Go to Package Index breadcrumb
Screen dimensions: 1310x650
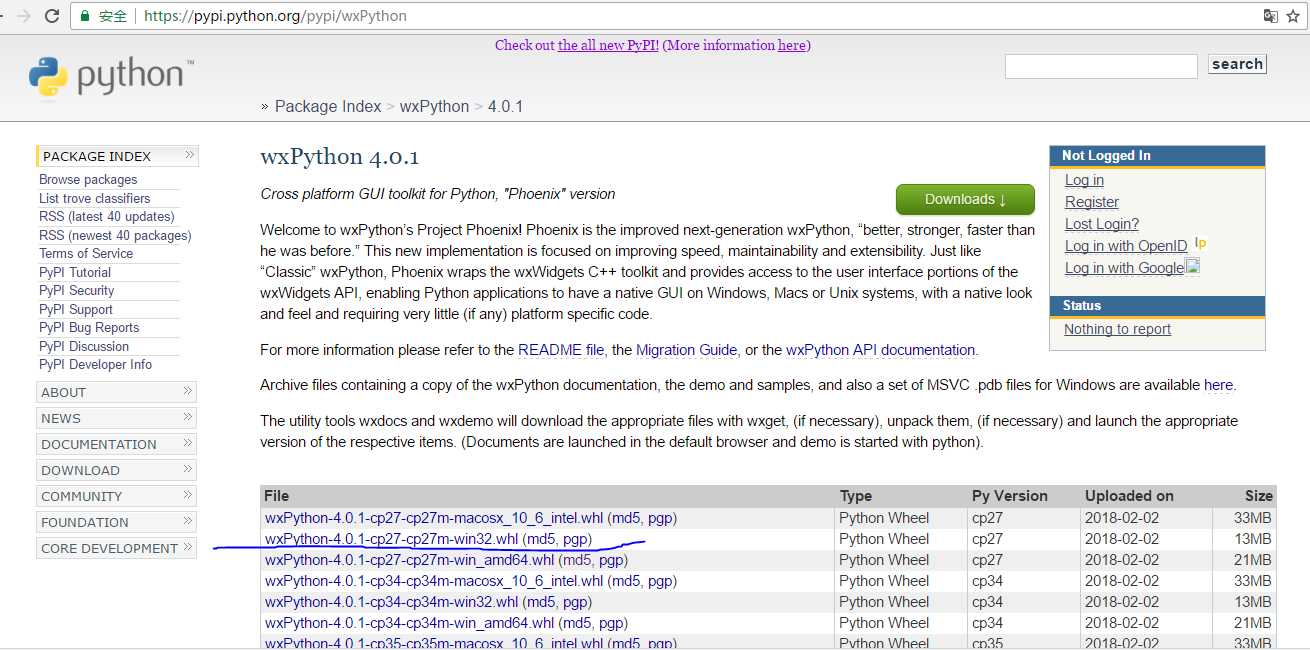coord(328,106)
